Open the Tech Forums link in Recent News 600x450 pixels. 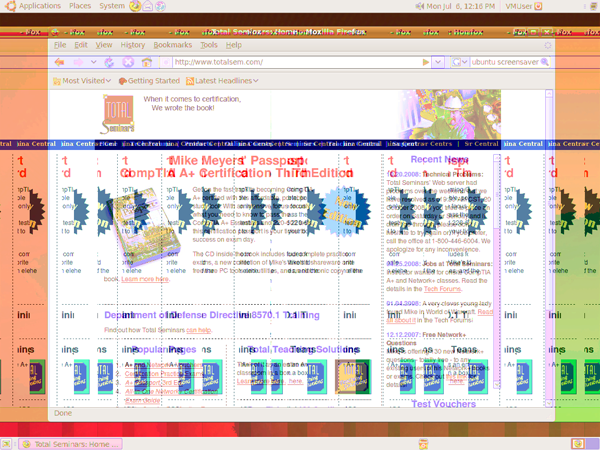tap(442, 289)
